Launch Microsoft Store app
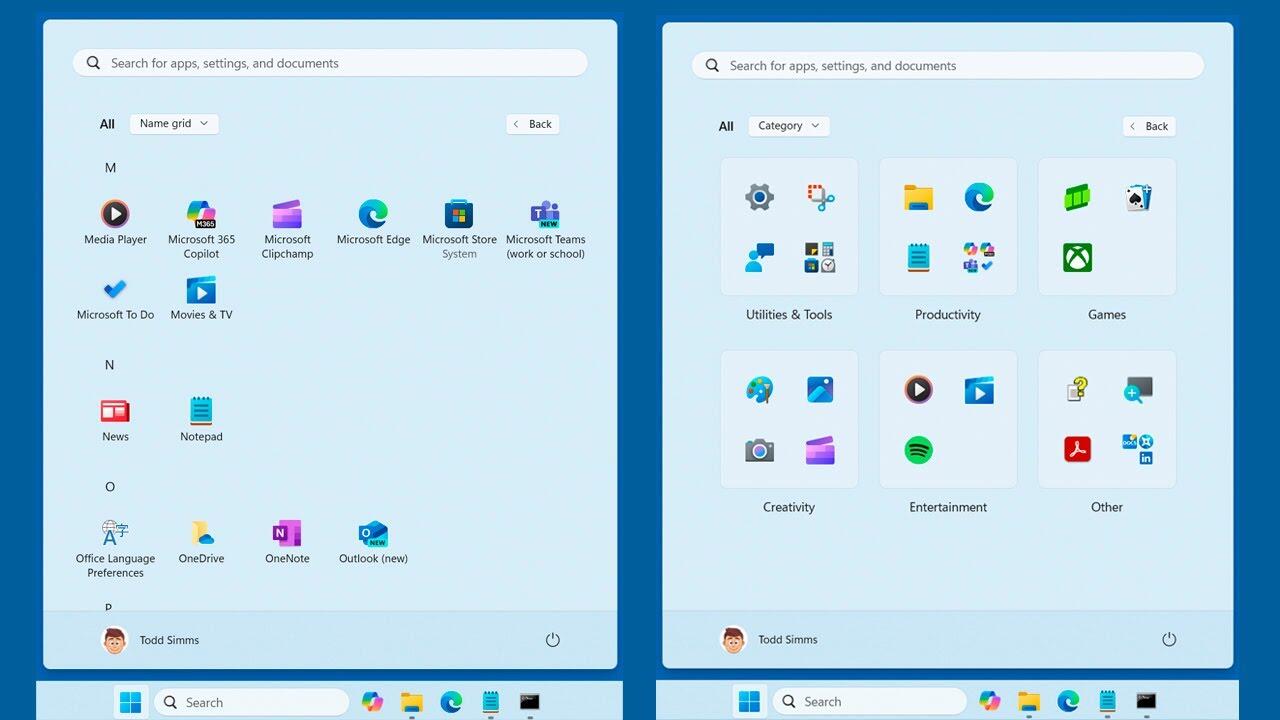1280x720 pixels. click(459, 229)
